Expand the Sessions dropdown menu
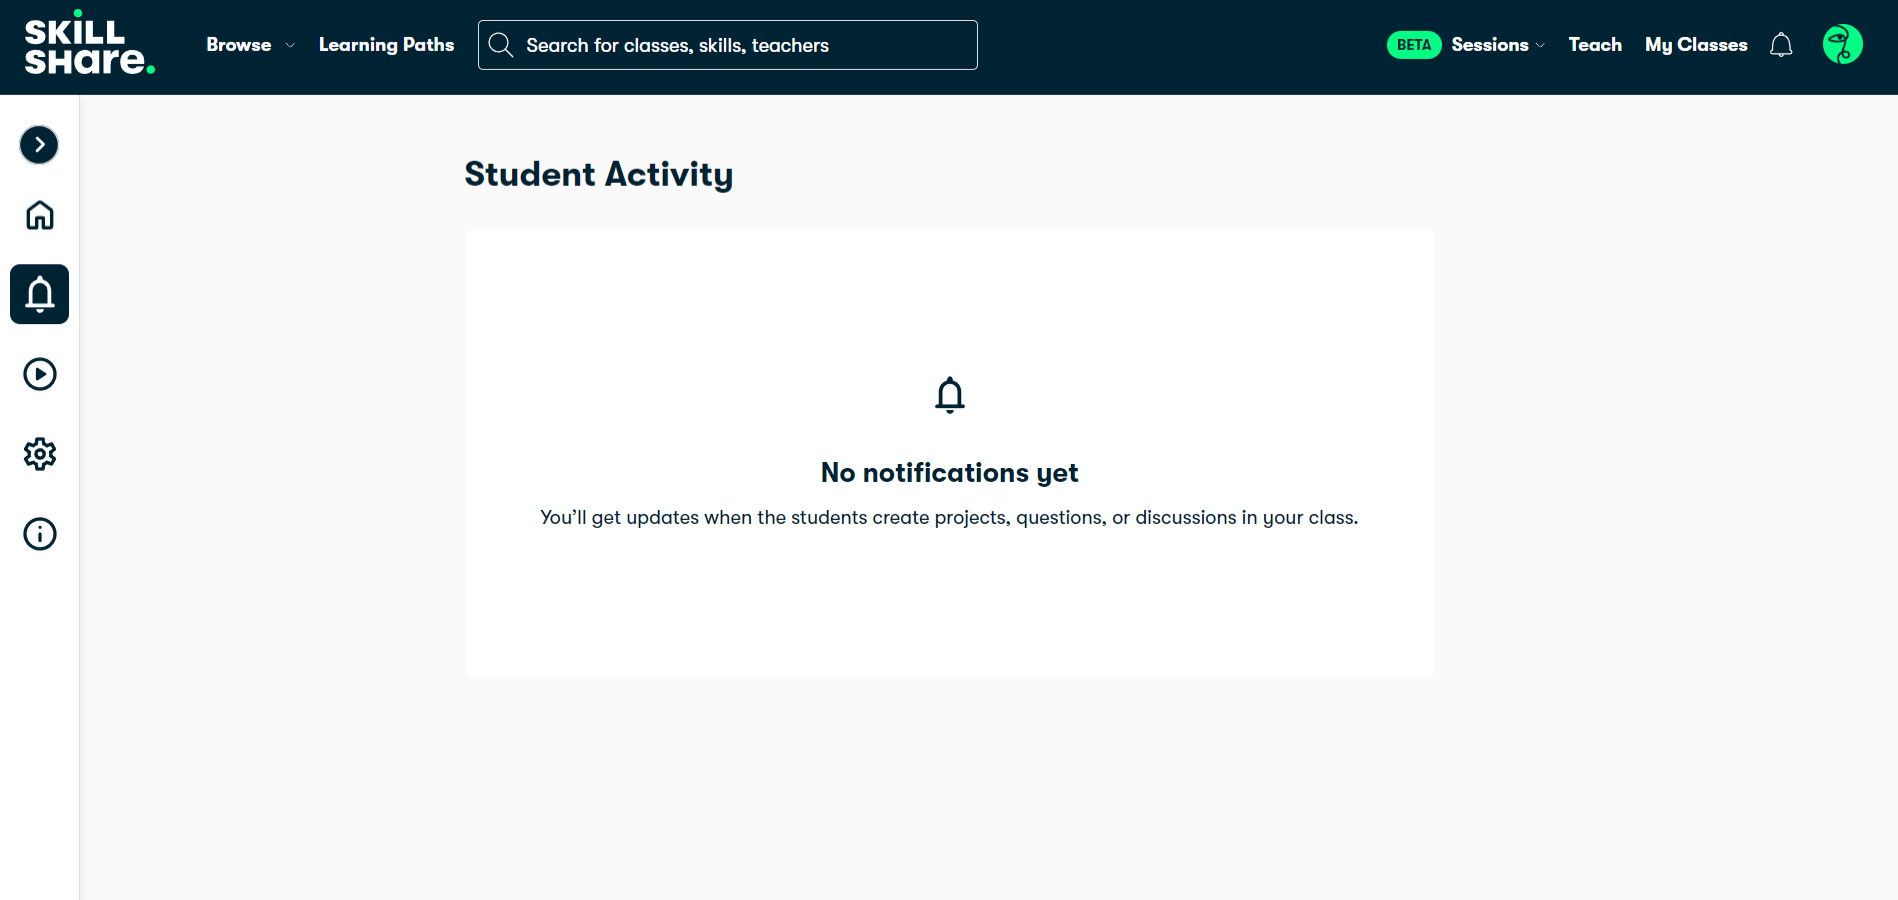 tap(1497, 44)
